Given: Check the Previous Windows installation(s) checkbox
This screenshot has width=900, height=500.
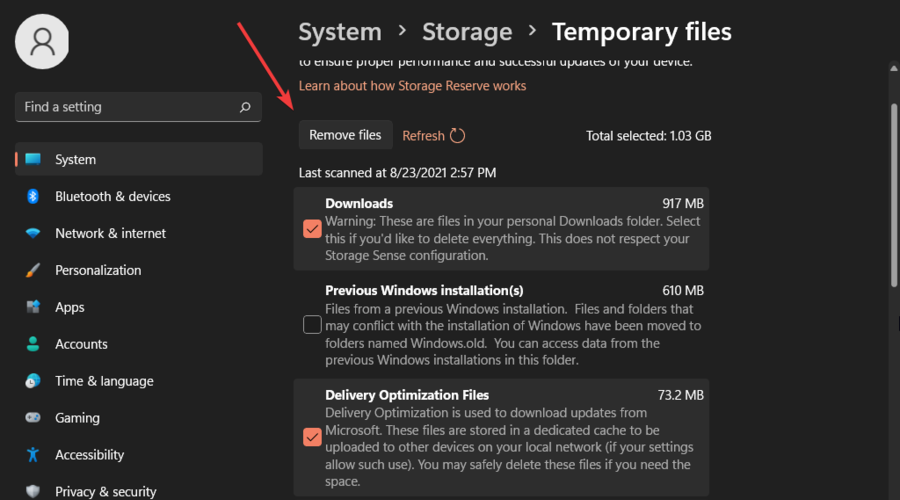Looking at the screenshot, I should [312, 325].
